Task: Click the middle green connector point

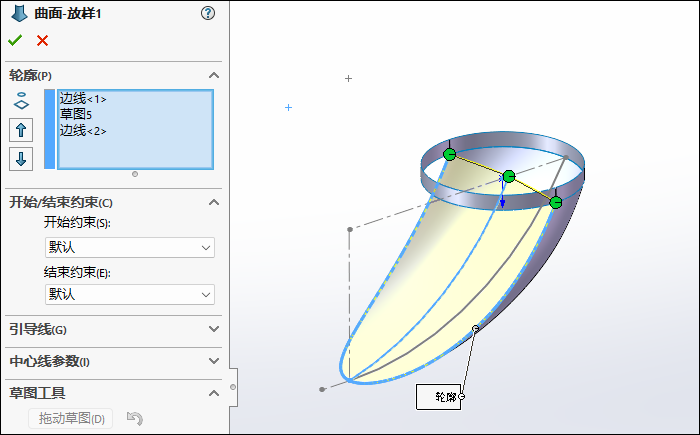Action: 509,176
